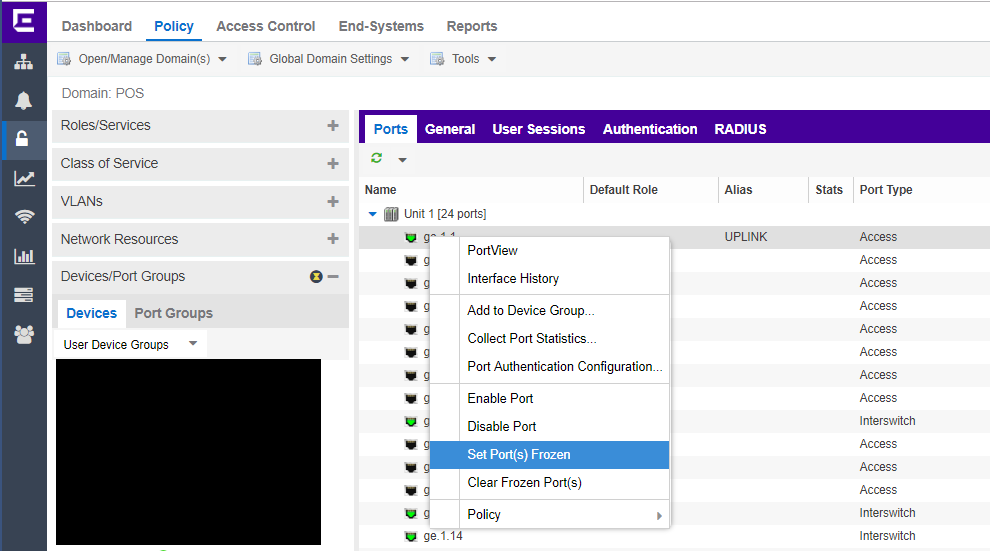Image resolution: width=990 pixels, height=551 pixels.
Task: Open Alarms via the bell icon
Action: tap(23, 100)
